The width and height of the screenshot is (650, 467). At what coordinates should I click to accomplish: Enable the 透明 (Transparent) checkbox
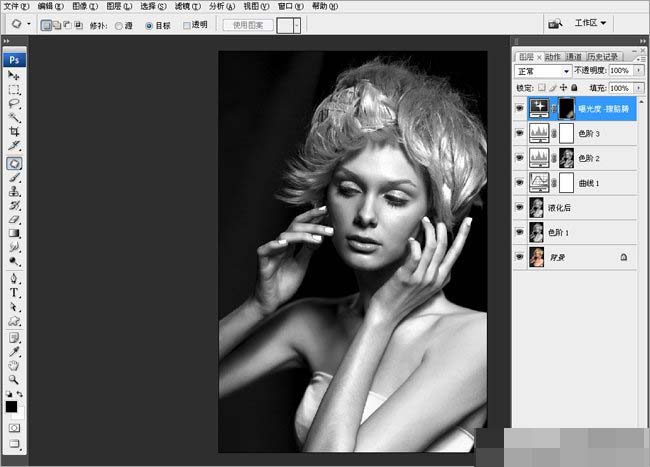point(187,24)
